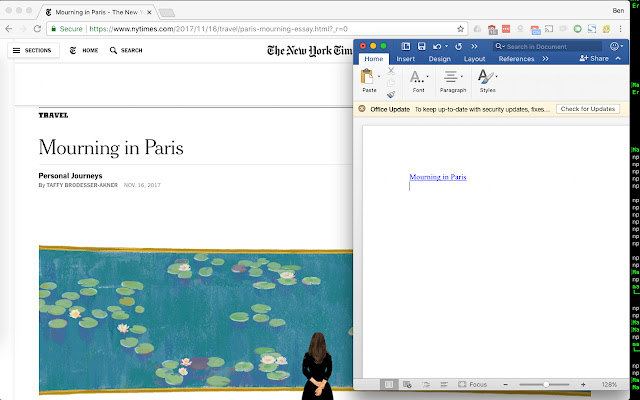Image resolution: width=640 pixels, height=400 pixels.
Task: Open the NYT Sections menu
Action: point(32,50)
